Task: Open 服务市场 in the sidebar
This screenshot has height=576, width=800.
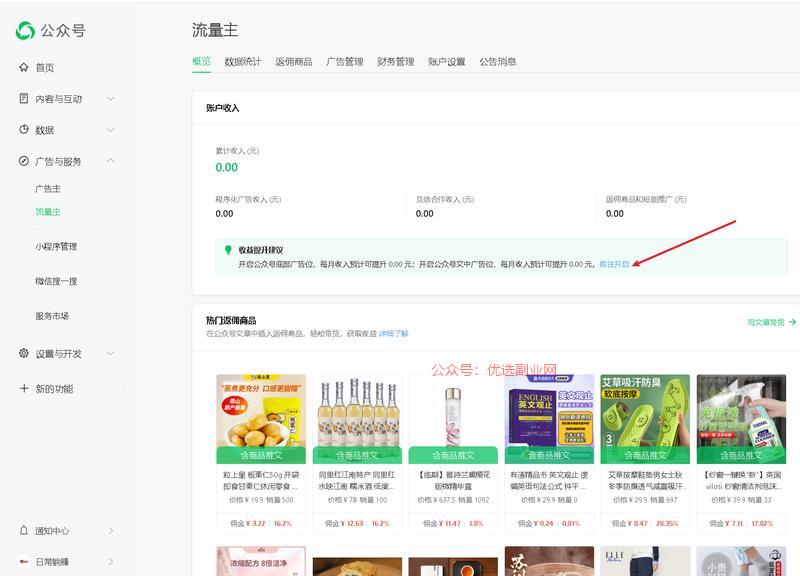Action: coord(52,316)
